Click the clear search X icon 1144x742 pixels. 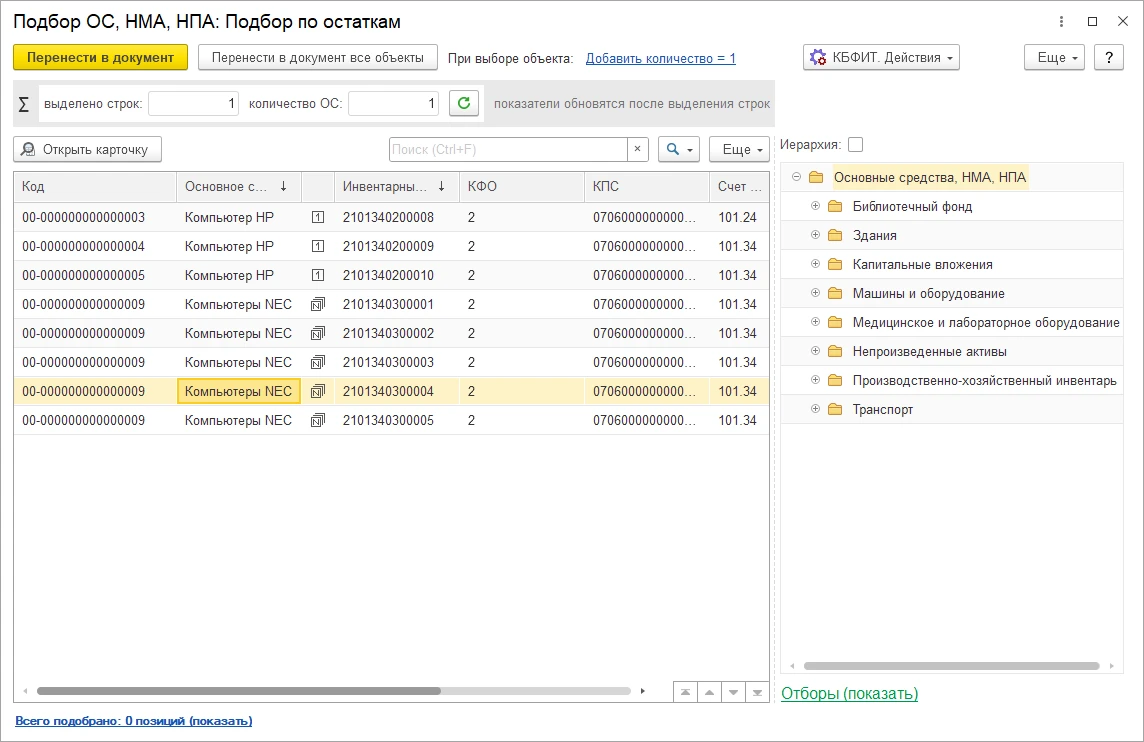click(x=638, y=149)
